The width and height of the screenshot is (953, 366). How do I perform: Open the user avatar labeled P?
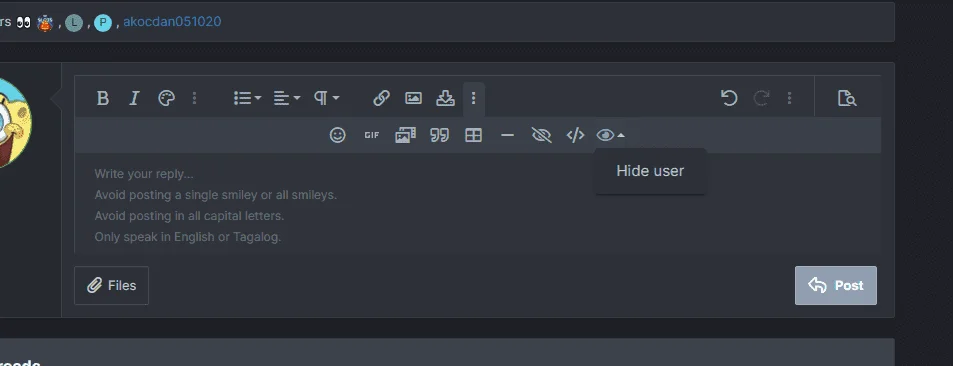pos(103,23)
